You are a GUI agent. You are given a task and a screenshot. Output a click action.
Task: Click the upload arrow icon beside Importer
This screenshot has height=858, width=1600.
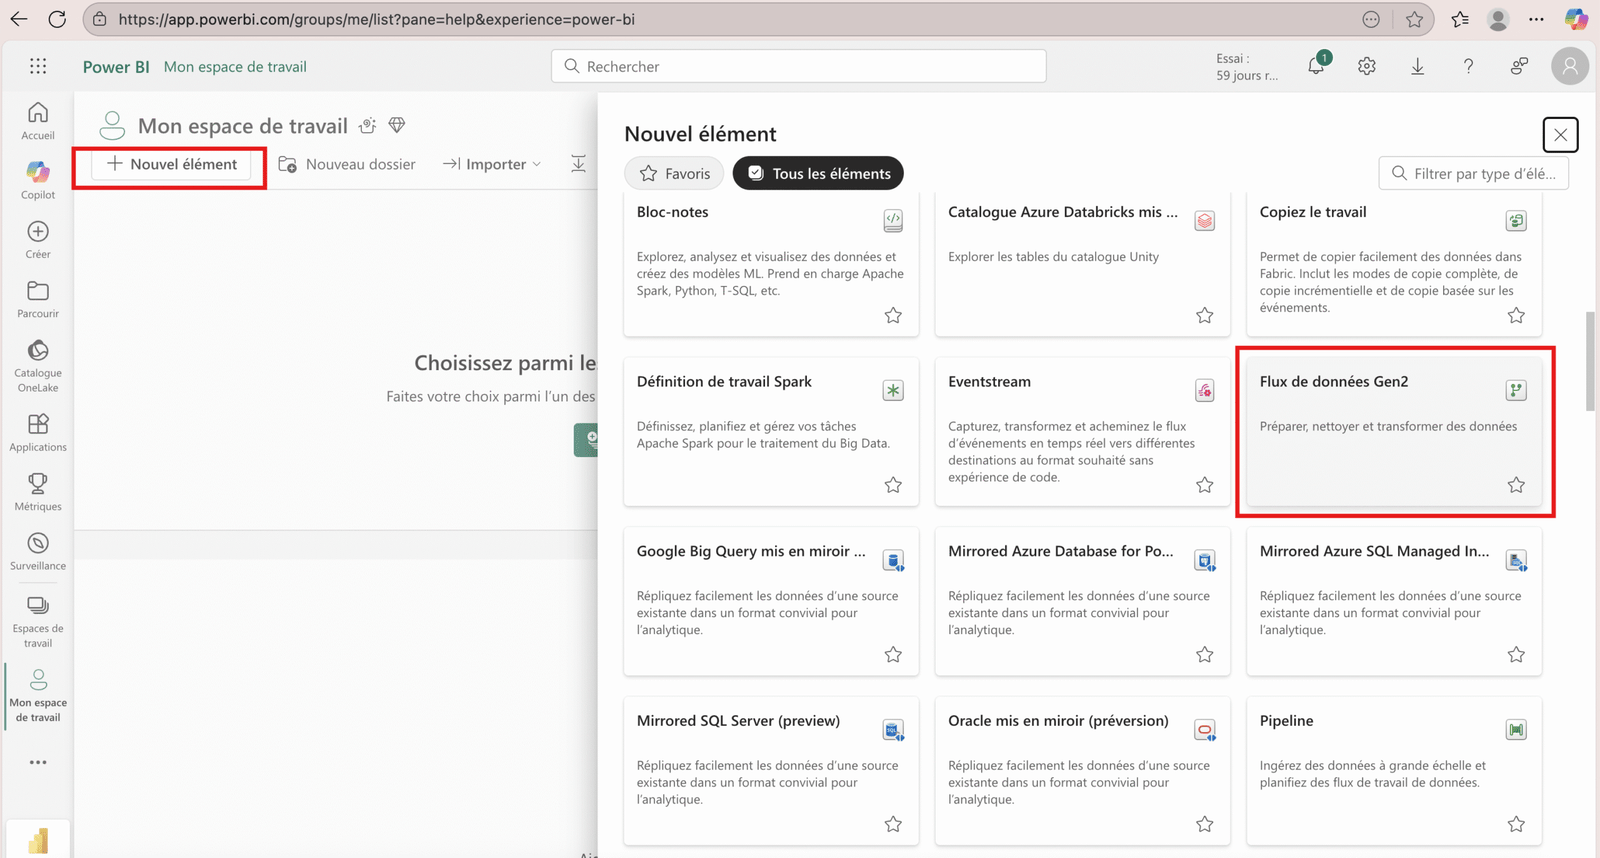578,164
